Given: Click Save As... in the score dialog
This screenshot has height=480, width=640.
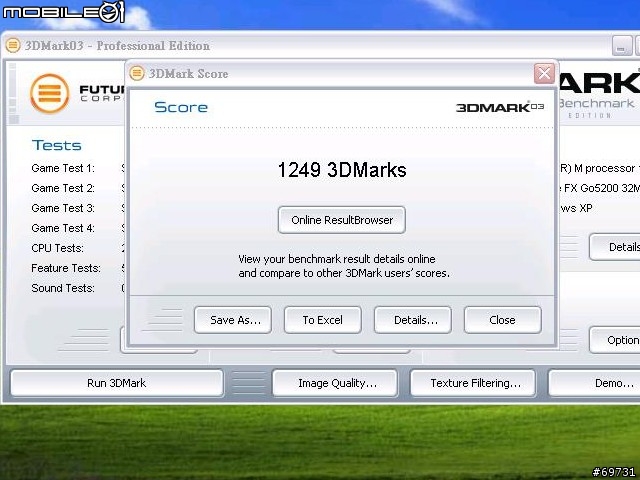Looking at the screenshot, I should click(x=233, y=320).
